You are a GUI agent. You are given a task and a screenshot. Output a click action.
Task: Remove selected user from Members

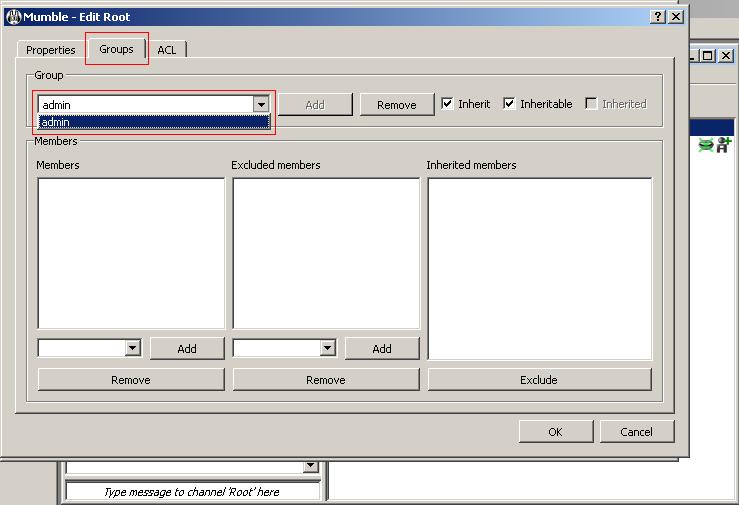point(131,380)
